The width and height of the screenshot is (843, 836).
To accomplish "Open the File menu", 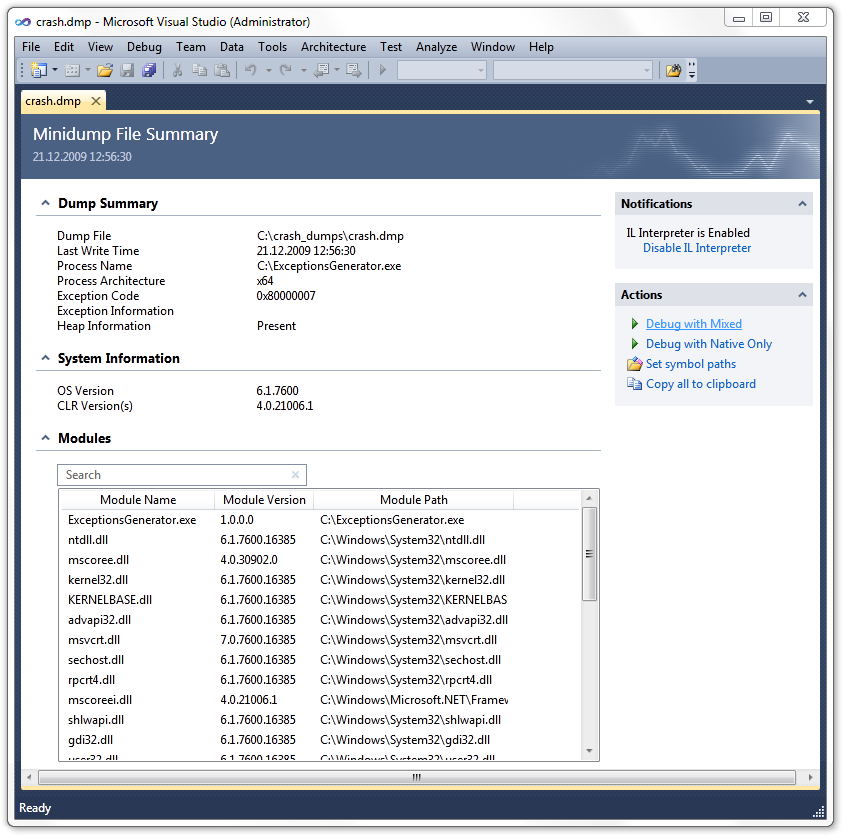I will pos(31,47).
